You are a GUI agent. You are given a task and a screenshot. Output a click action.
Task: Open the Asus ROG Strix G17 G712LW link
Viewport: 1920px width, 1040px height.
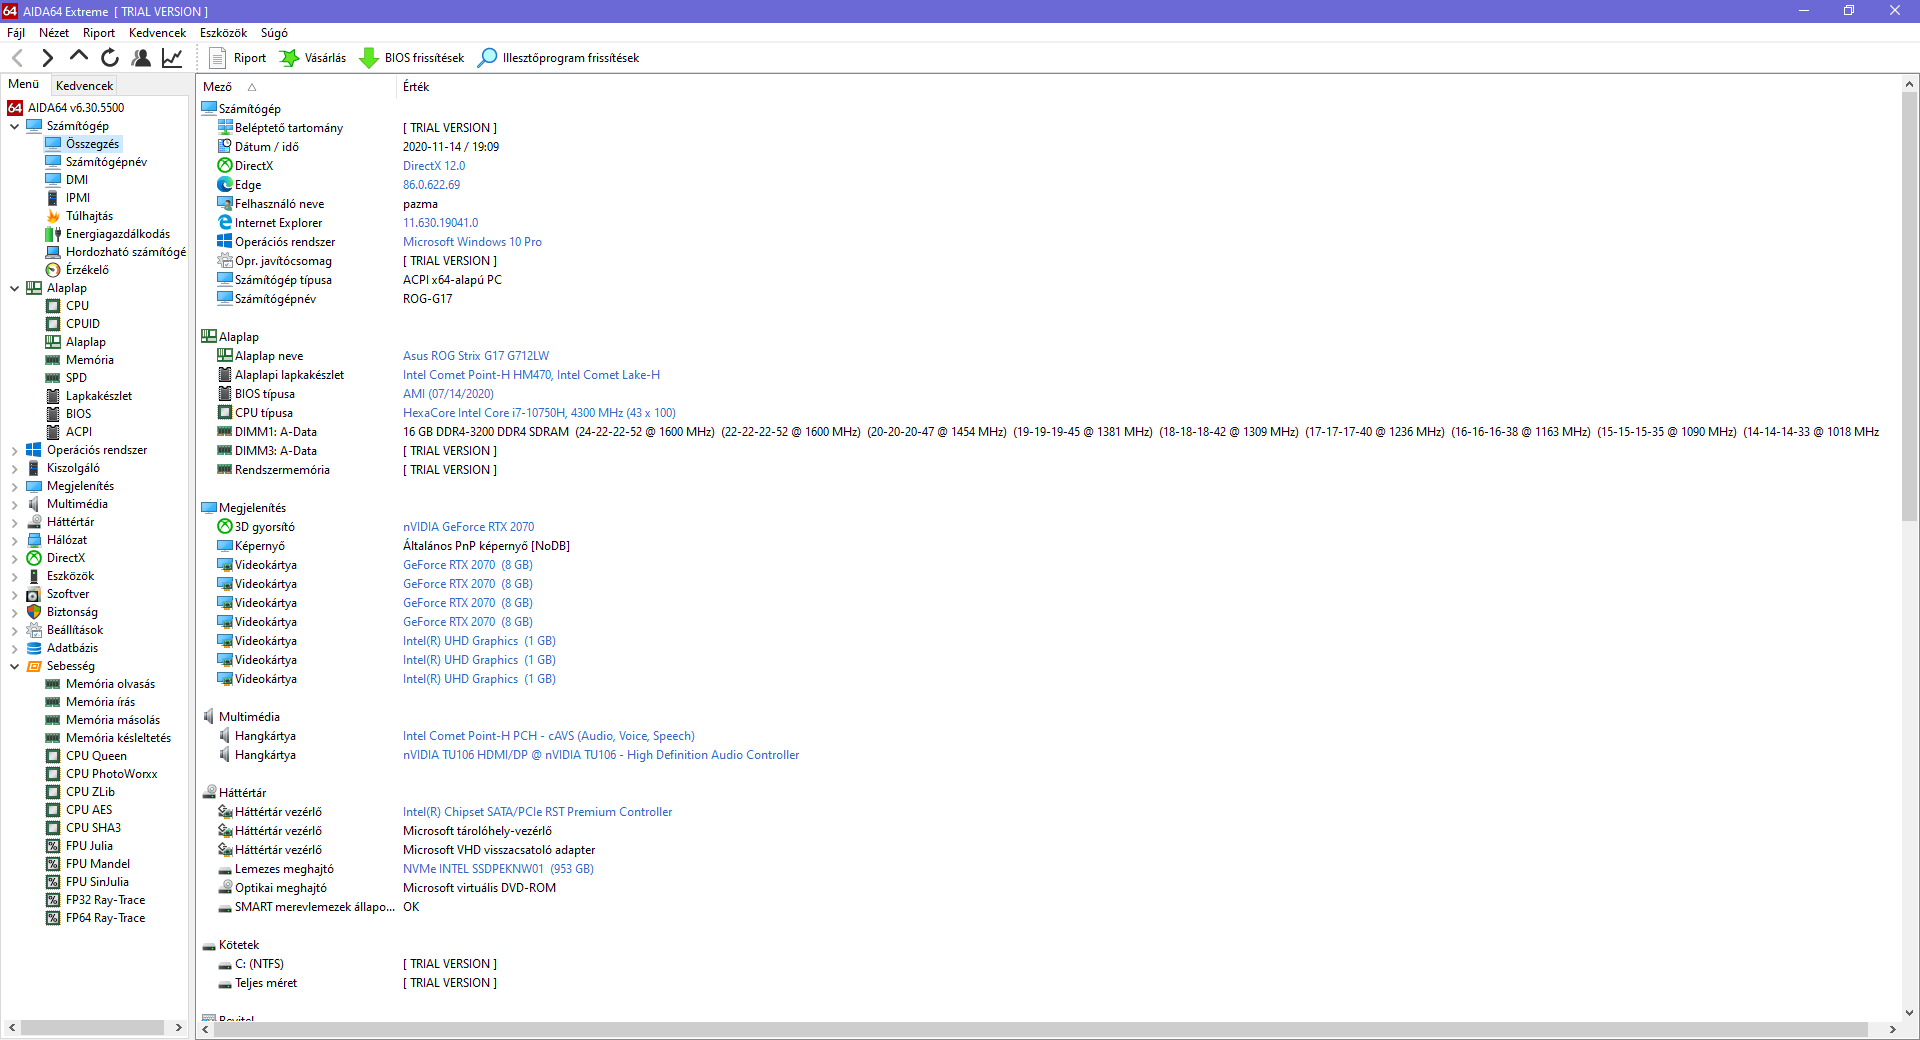(x=476, y=356)
